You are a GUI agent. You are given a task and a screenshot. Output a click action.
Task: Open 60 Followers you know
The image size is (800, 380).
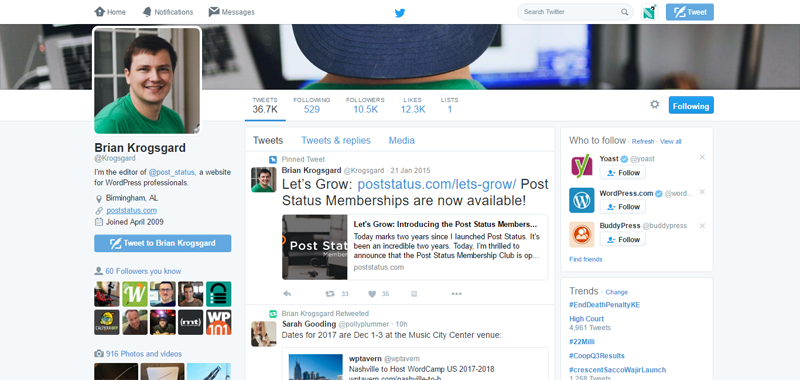[138, 271]
